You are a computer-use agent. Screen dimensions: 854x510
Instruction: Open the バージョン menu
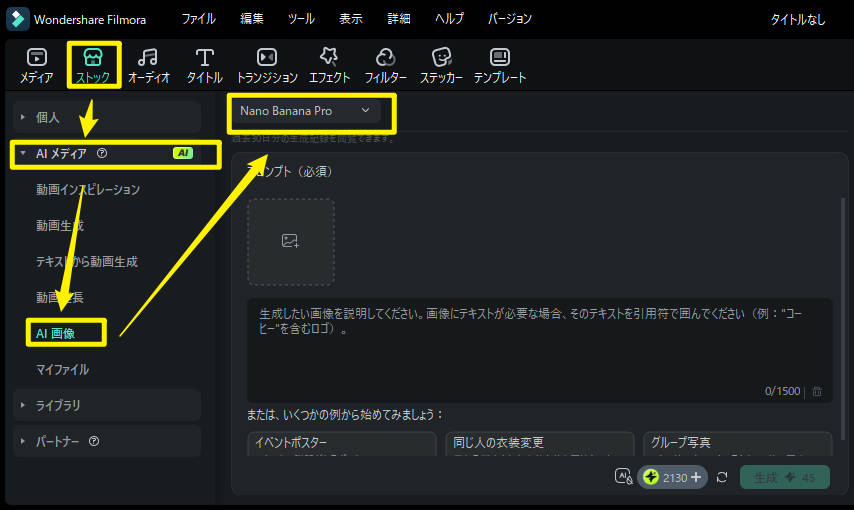tap(509, 19)
